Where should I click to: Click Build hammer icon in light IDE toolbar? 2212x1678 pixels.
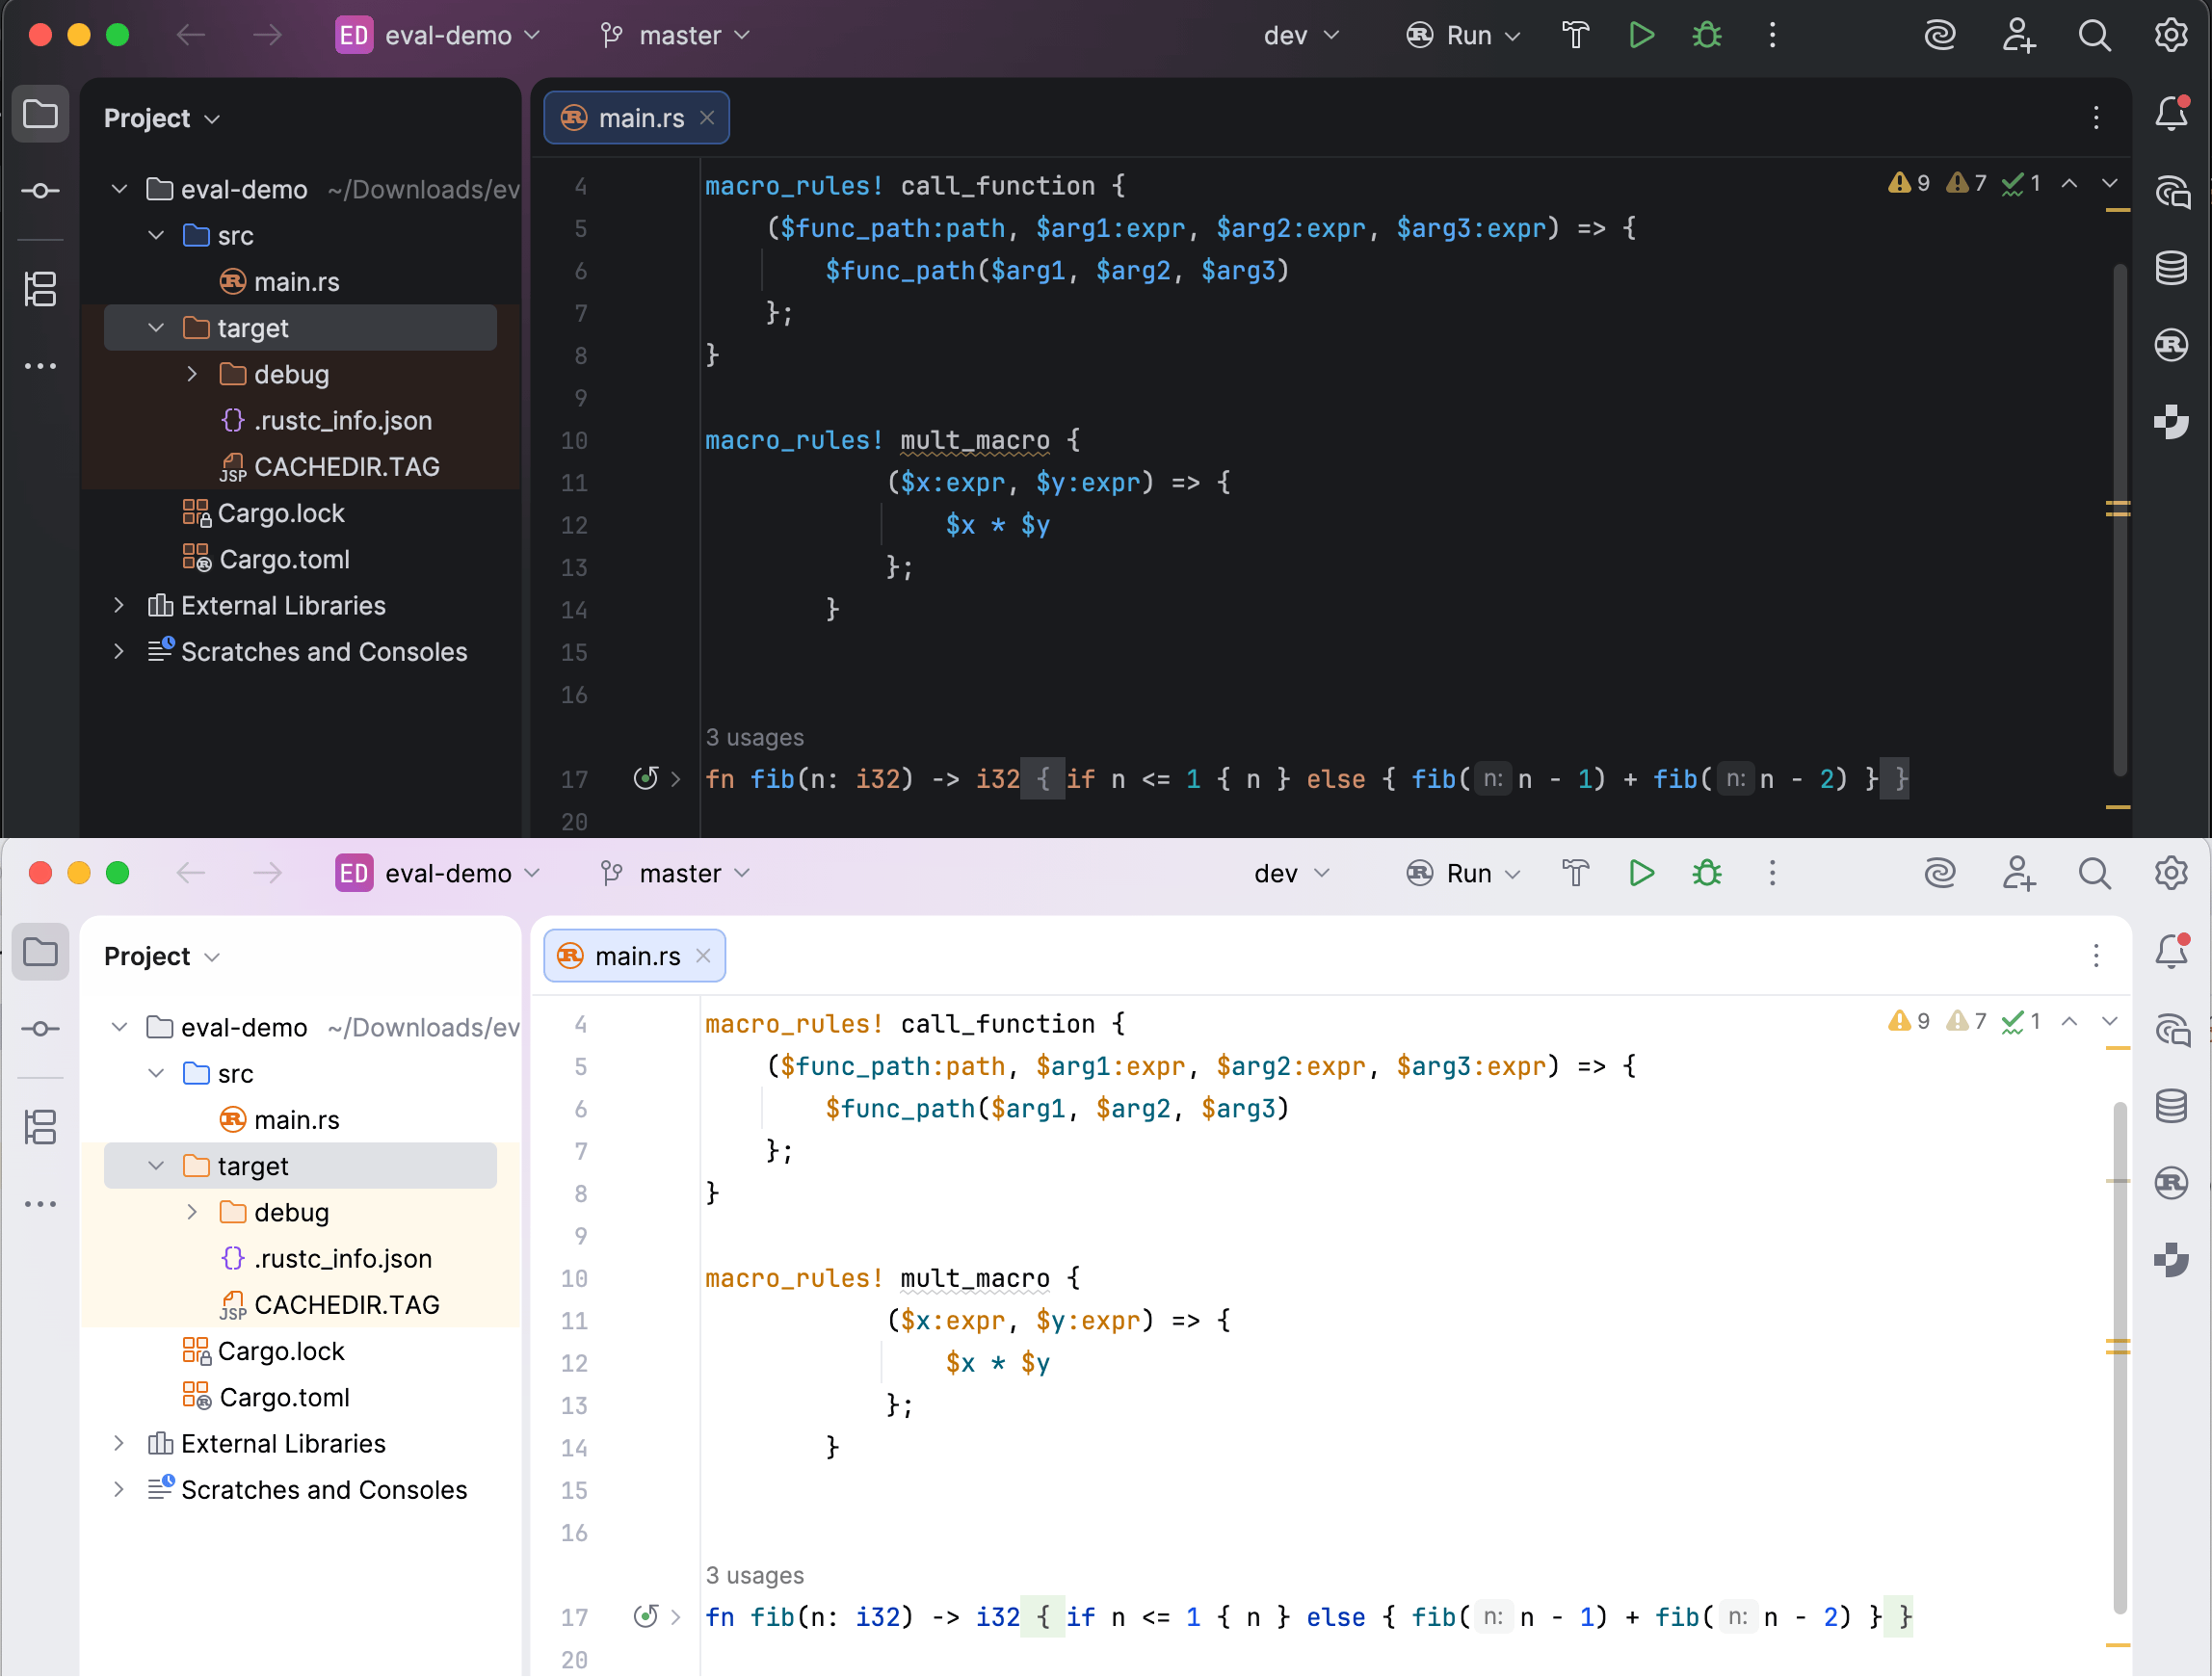click(x=1576, y=873)
